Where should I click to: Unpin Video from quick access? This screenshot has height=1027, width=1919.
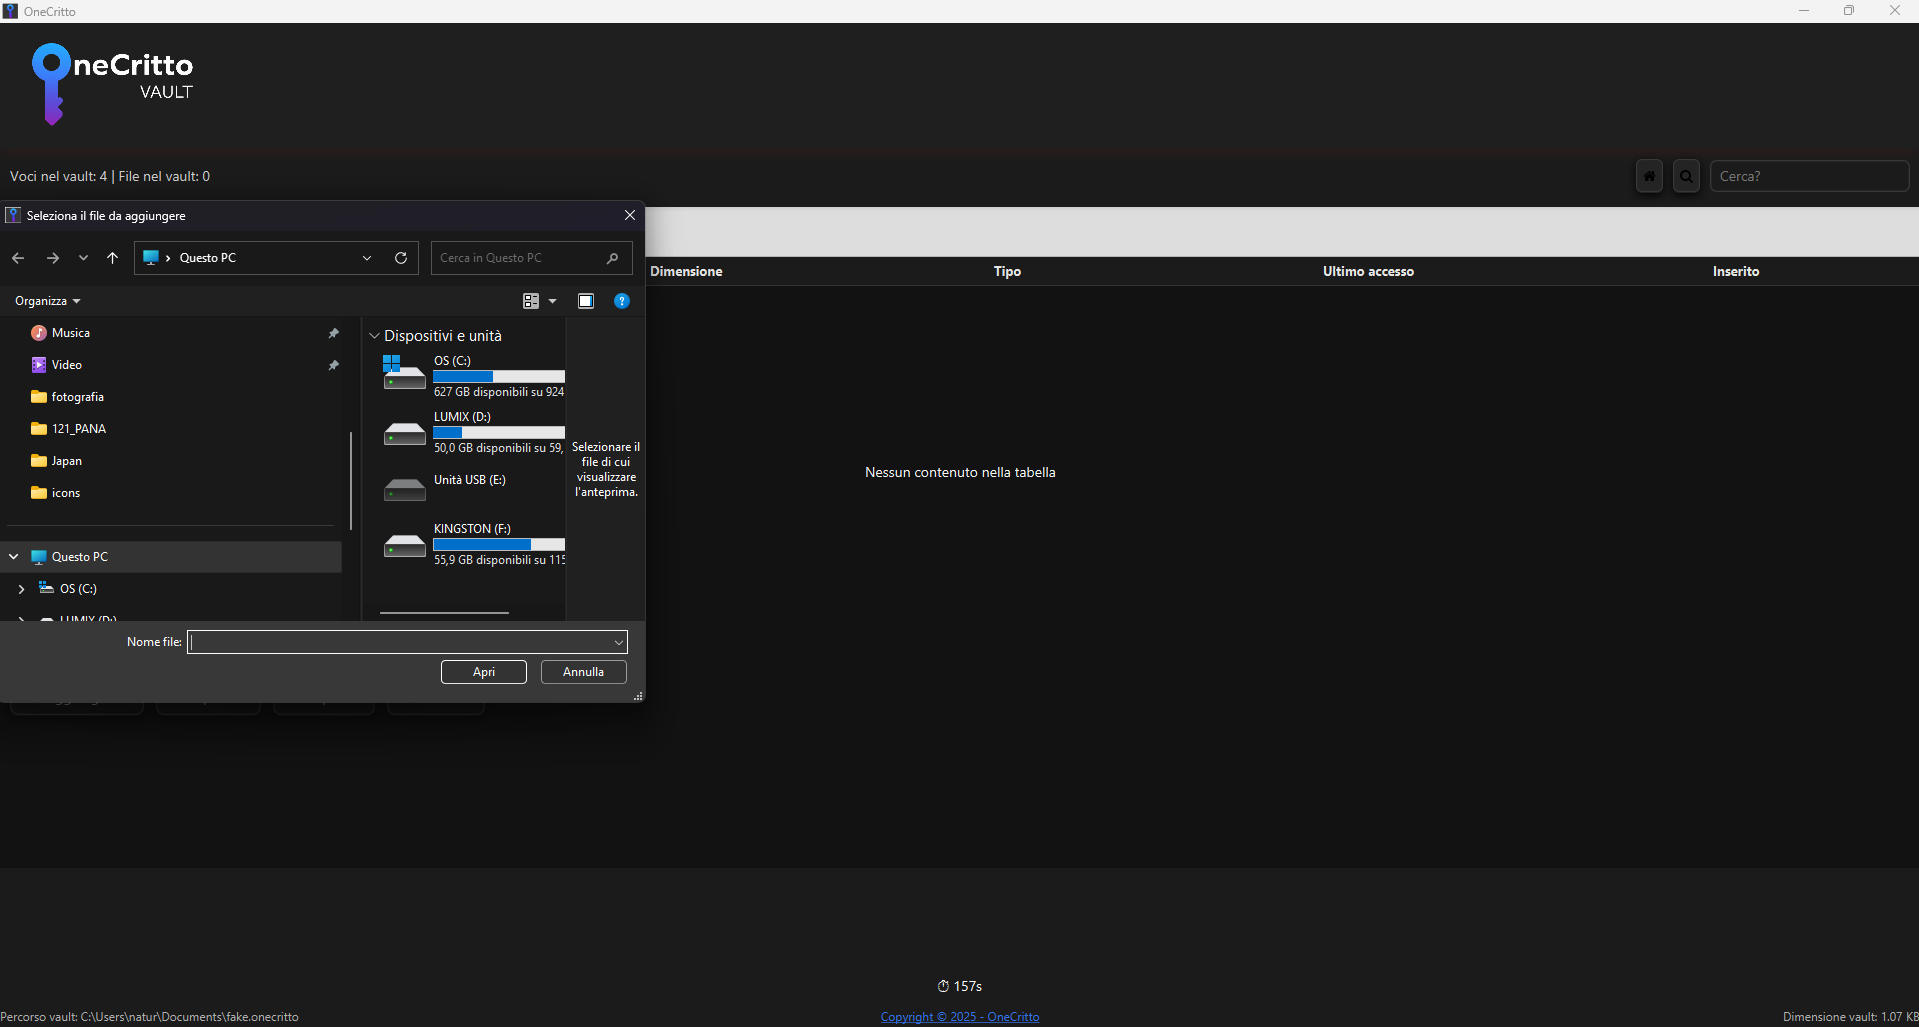tap(333, 364)
